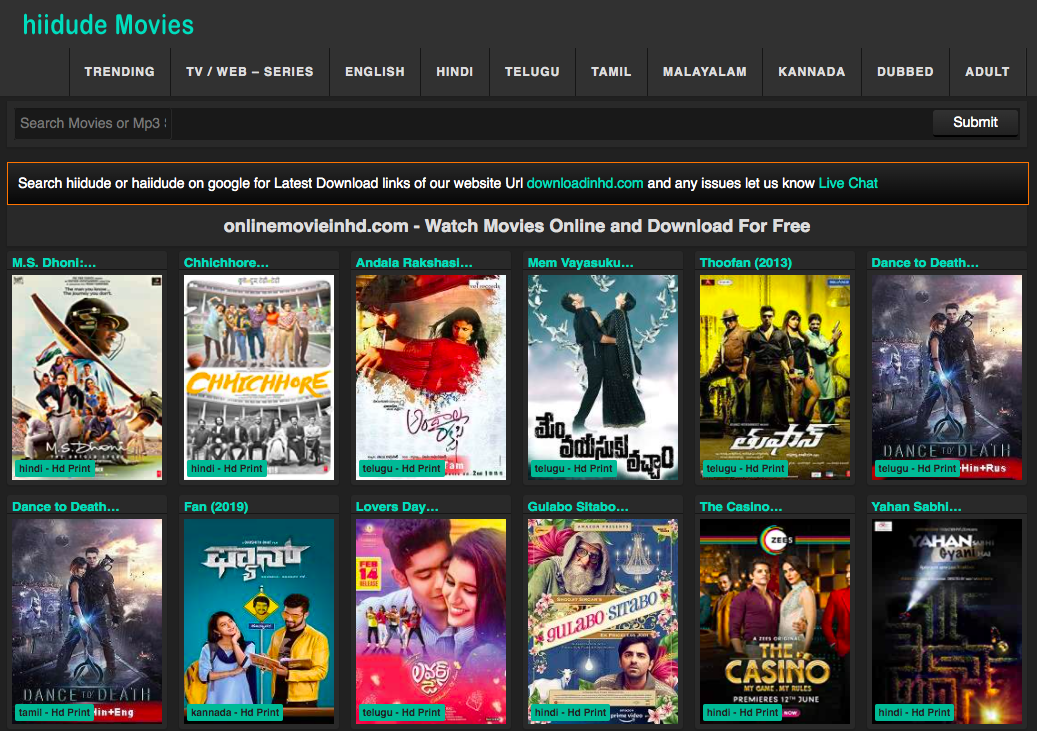Select the Telugu category in navigation
The height and width of the screenshot is (731, 1037).
[x=532, y=72]
